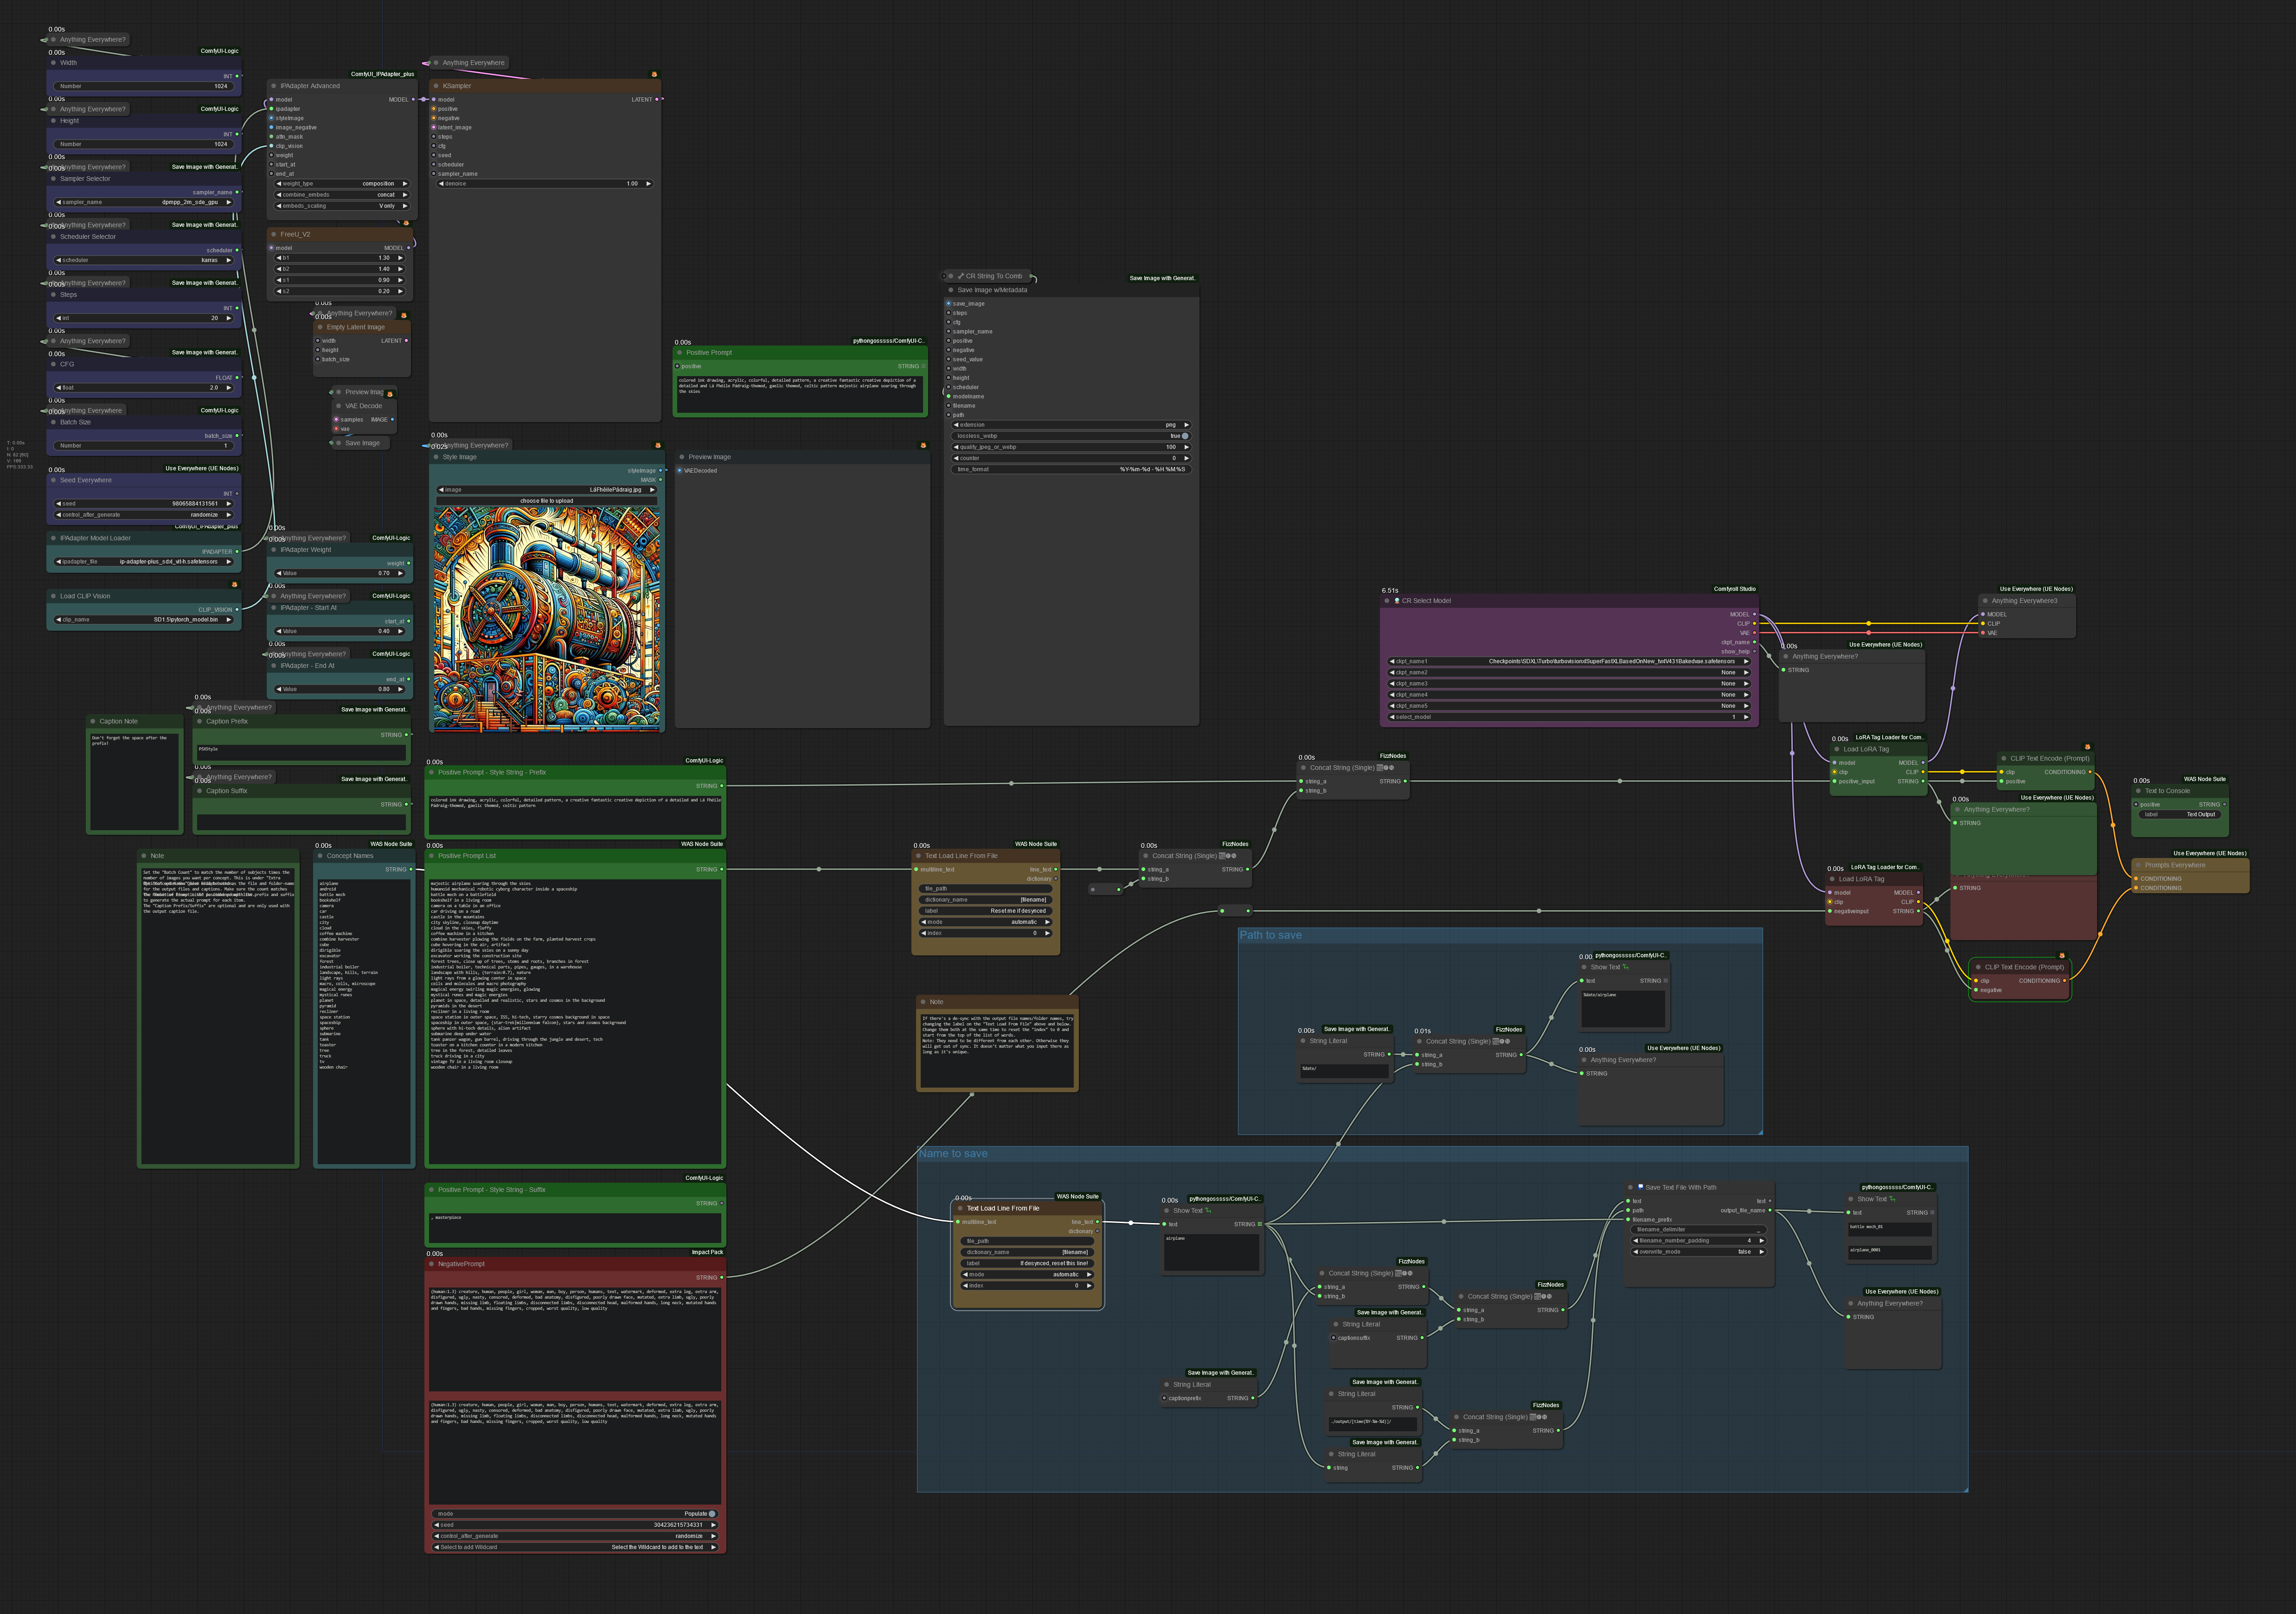The width and height of the screenshot is (2296, 1614).
Task: Toggle collapse dot on CFG node
Action: pyautogui.click(x=54, y=364)
